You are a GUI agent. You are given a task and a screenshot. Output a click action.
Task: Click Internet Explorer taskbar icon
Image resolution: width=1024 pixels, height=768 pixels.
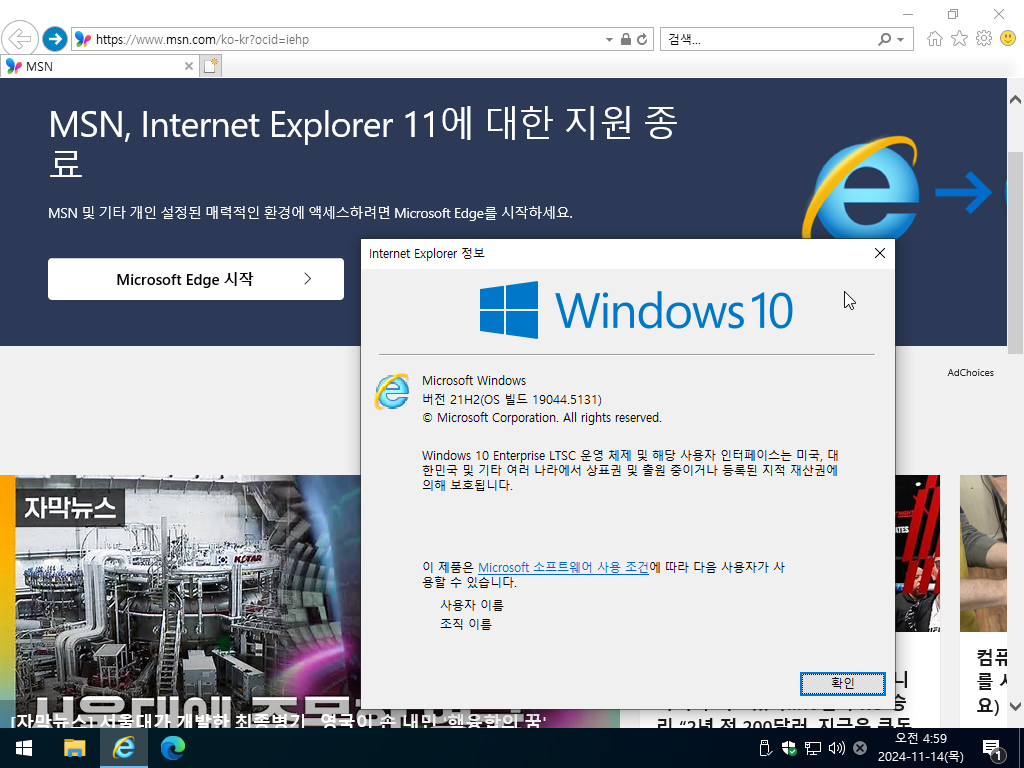[123, 748]
